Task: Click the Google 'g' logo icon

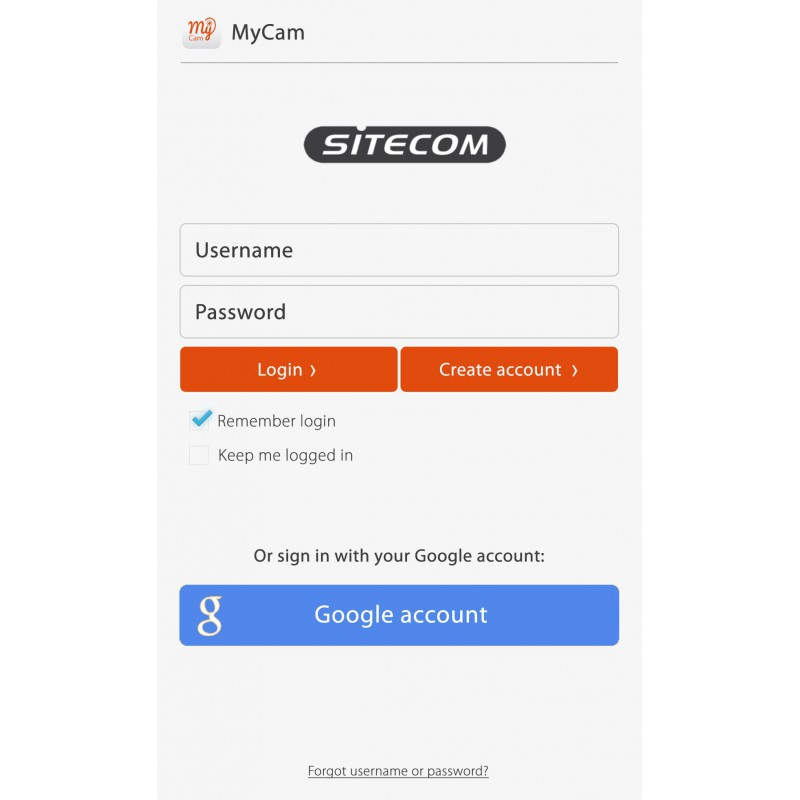Action: coord(210,615)
